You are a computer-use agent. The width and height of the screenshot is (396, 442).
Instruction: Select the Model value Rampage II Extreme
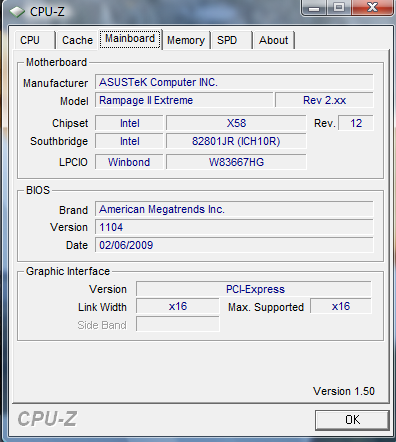[x=184, y=100]
